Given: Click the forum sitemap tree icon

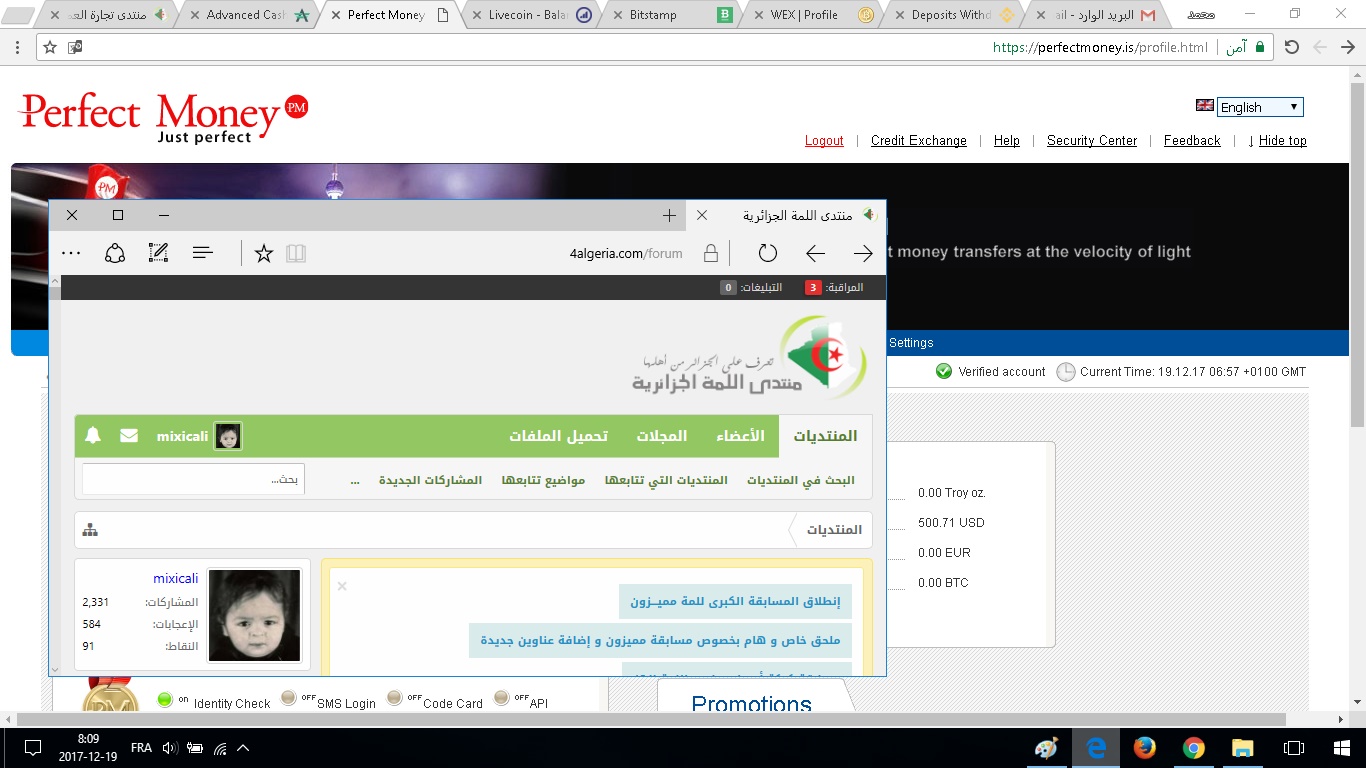Looking at the screenshot, I should [90, 530].
